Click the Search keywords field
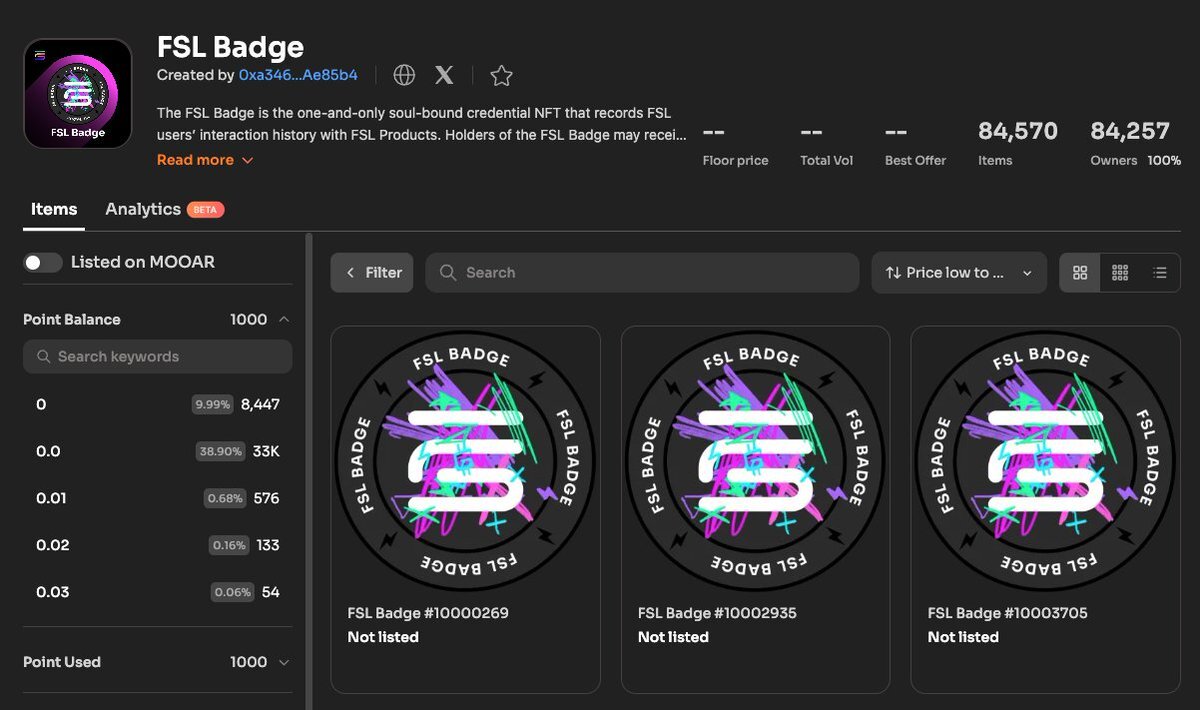The image size is (1200, 710). (158, 356)
